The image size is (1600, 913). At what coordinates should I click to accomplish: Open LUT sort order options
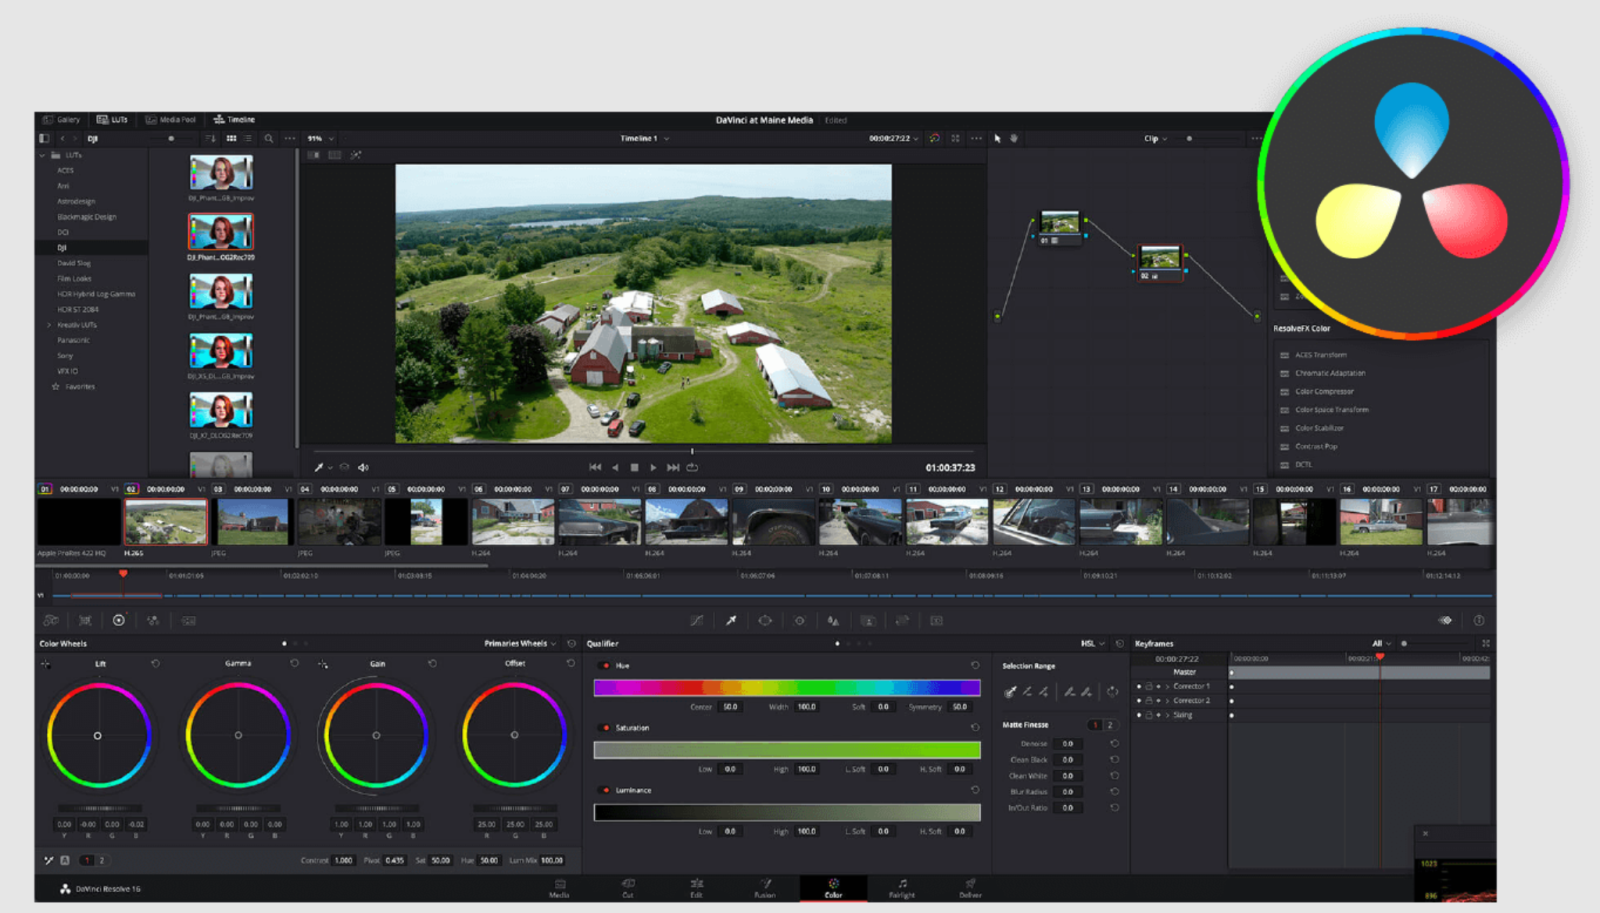click(210, 138)
